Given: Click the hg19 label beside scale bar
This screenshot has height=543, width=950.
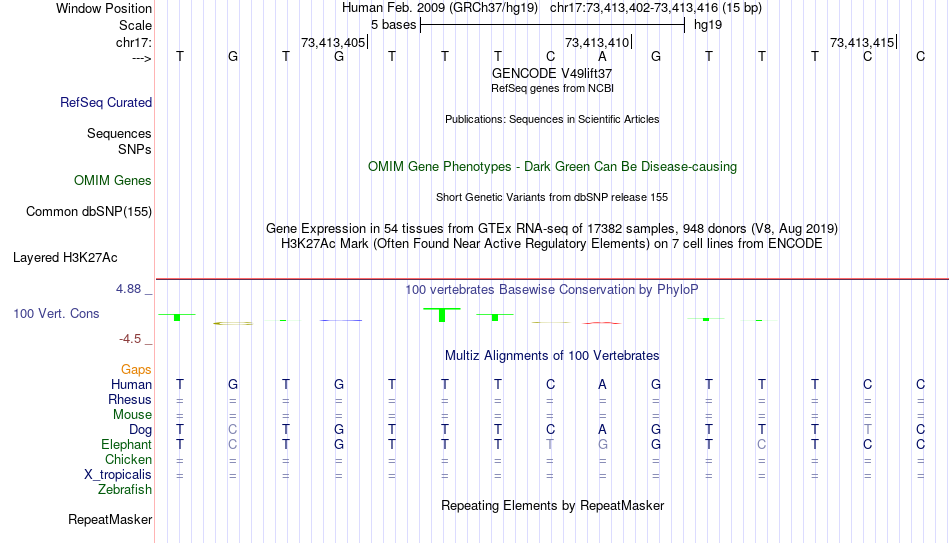Looking at the screenshot, I should 708,25.
